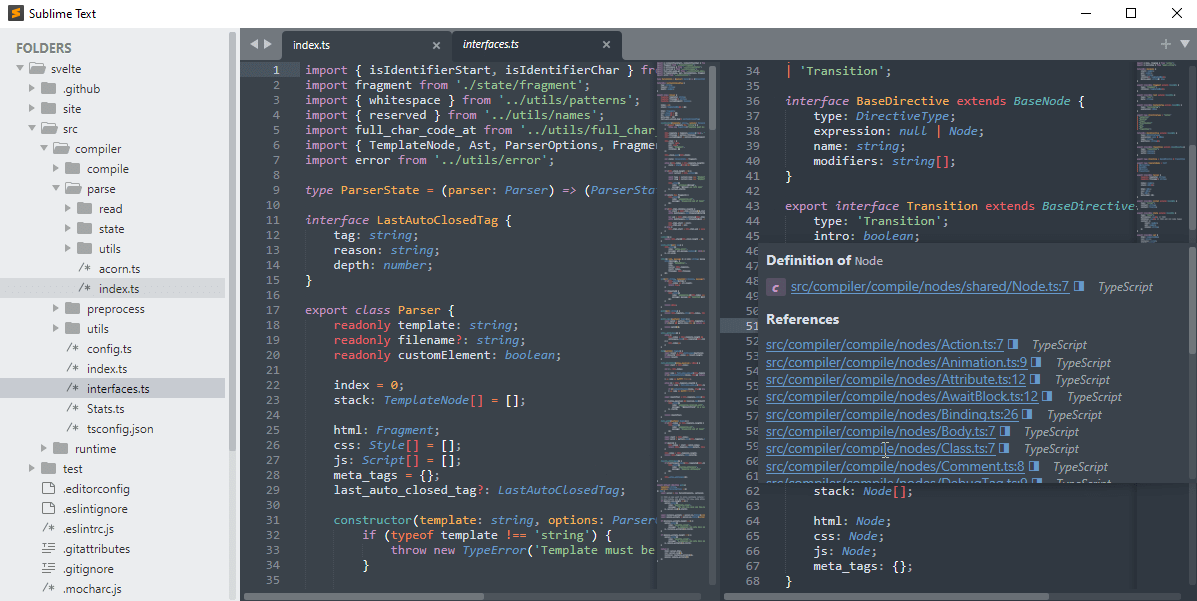Go back with the left tab arrow
Screen dimensions: 1197x601
(254, 44)
